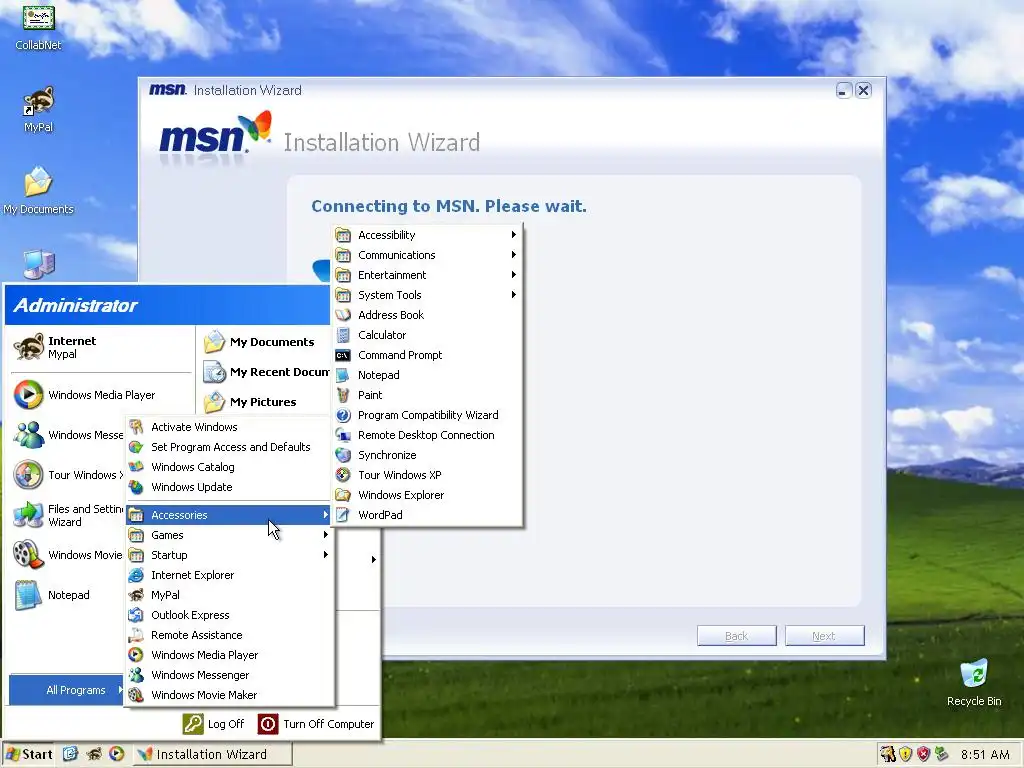1024x768 pixels.
Task: Open My Recent Documents in Start menu
Action: pos(264,372)
